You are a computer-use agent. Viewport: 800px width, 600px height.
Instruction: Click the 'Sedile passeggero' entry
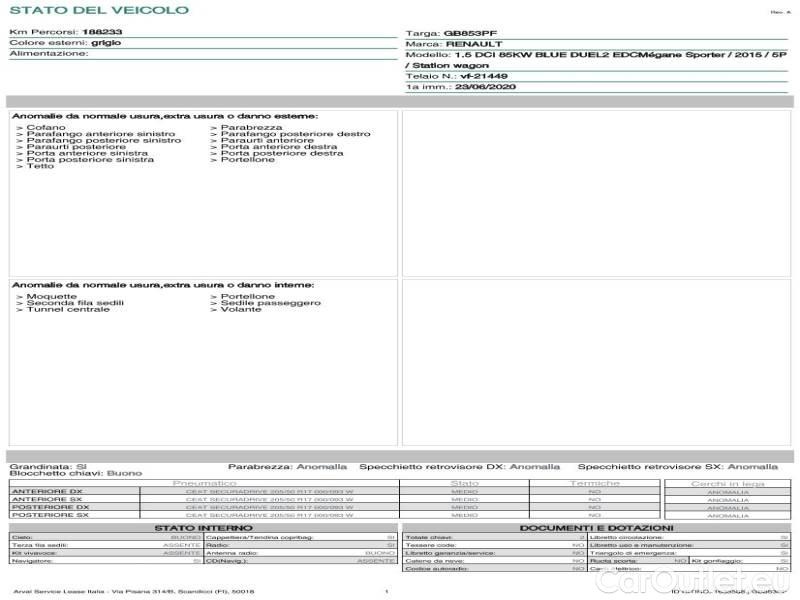(270, 303)
